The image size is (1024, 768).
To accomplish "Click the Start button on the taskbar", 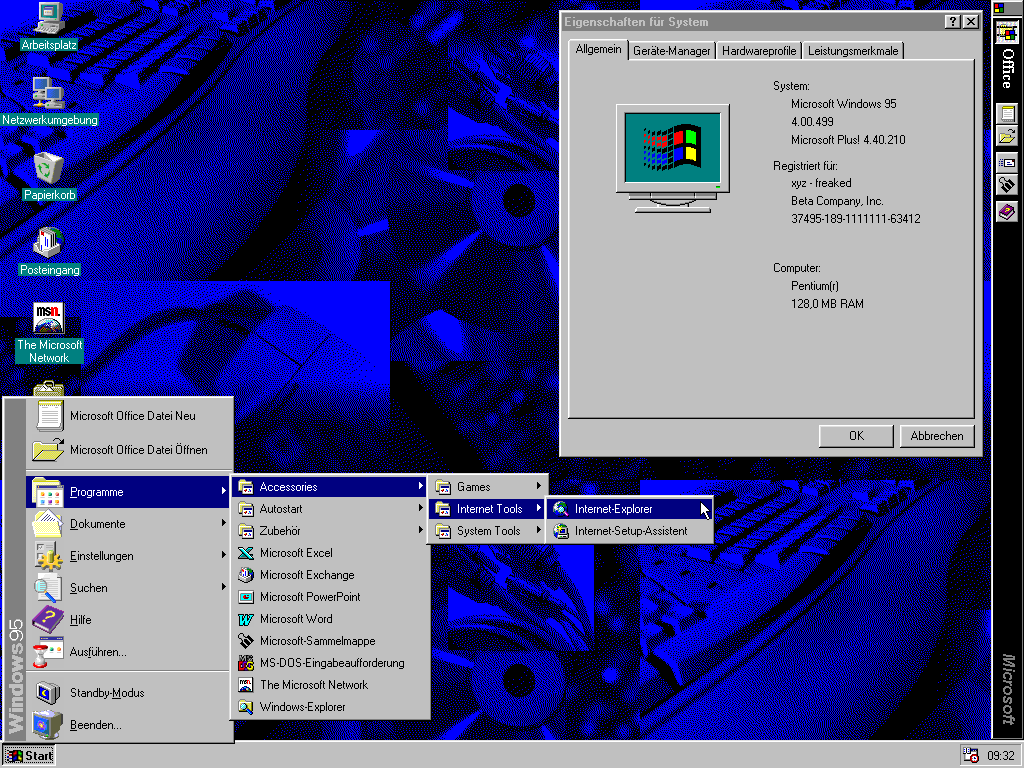I will (29, 755).
